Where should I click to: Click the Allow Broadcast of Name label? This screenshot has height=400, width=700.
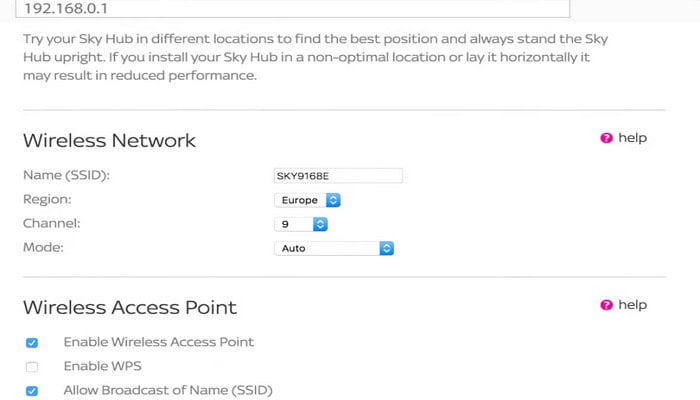click(168, 390)
